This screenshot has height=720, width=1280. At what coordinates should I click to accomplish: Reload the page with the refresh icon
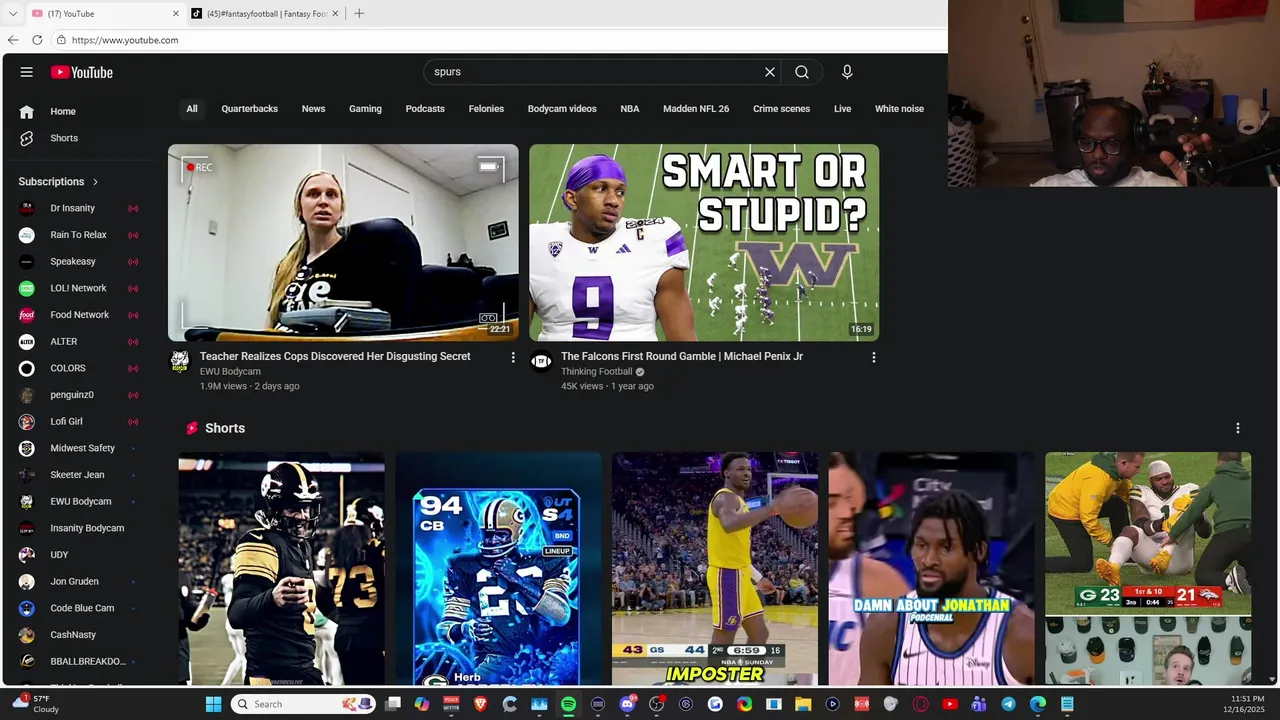[x=37, y=40]
